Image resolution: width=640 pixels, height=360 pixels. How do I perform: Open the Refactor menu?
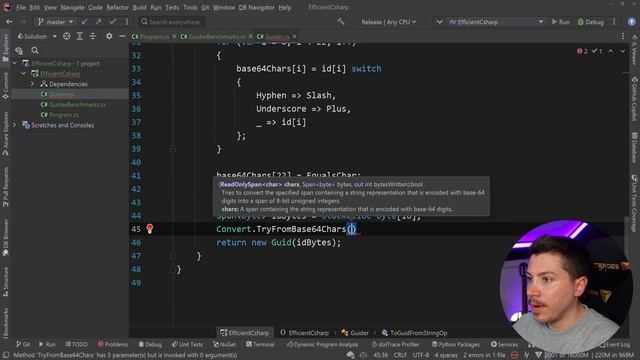point(118,7)
